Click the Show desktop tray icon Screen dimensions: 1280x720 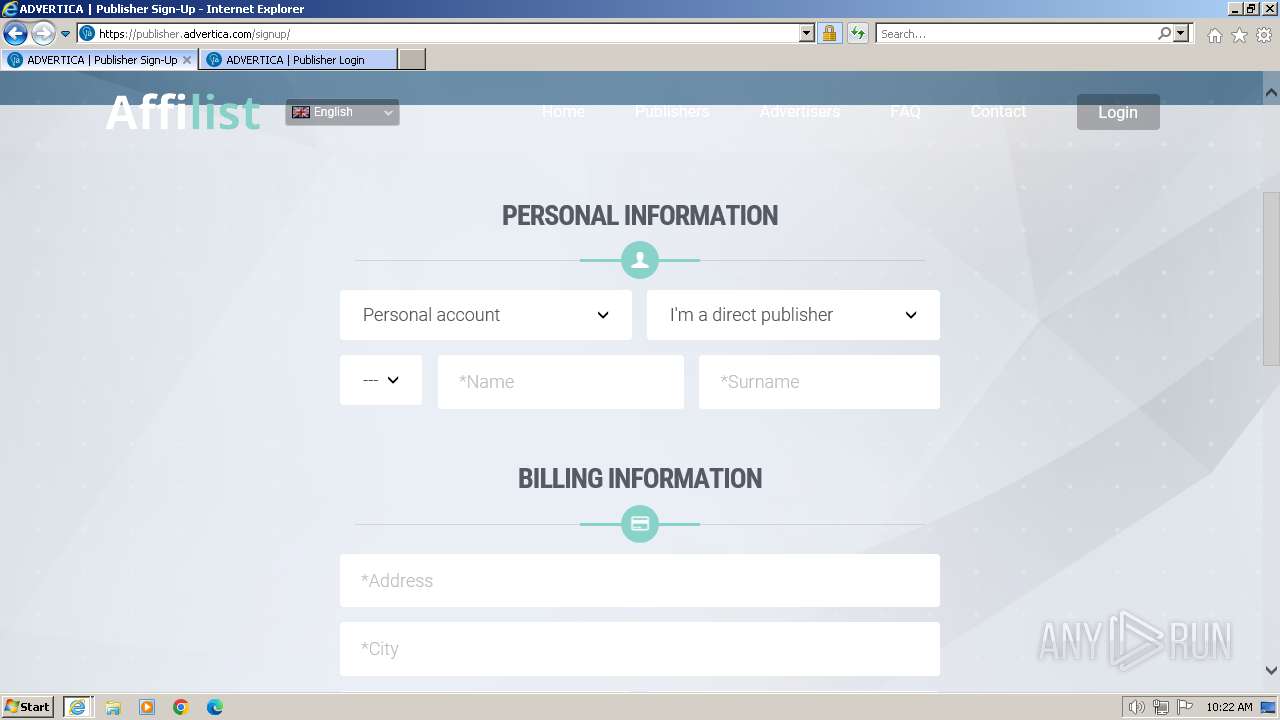(x=1268, y=707)
